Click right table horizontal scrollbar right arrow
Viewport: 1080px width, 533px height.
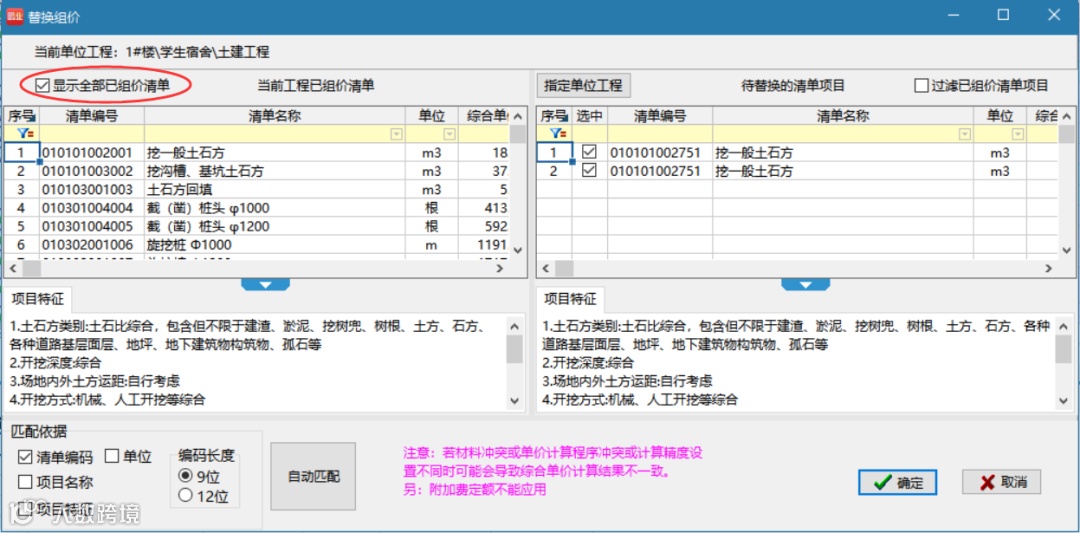coord(1048,268)
